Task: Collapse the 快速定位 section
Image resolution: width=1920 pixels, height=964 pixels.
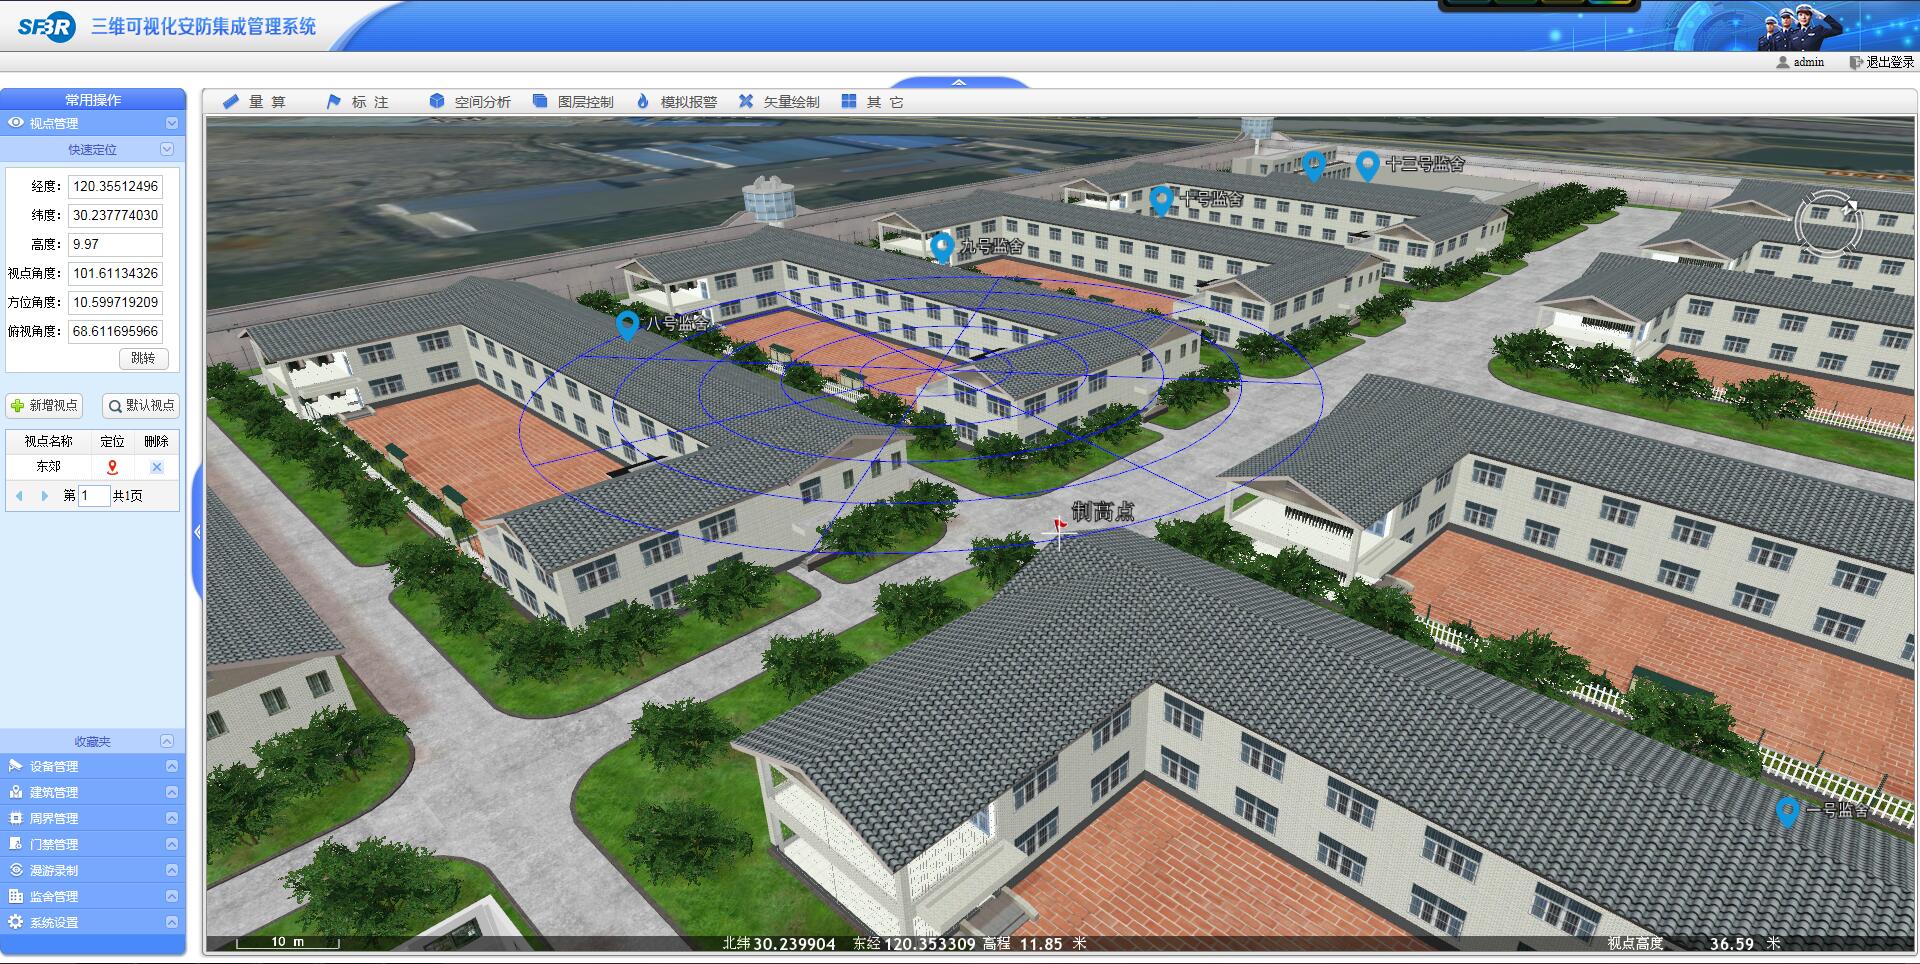Action: point(167,149)
